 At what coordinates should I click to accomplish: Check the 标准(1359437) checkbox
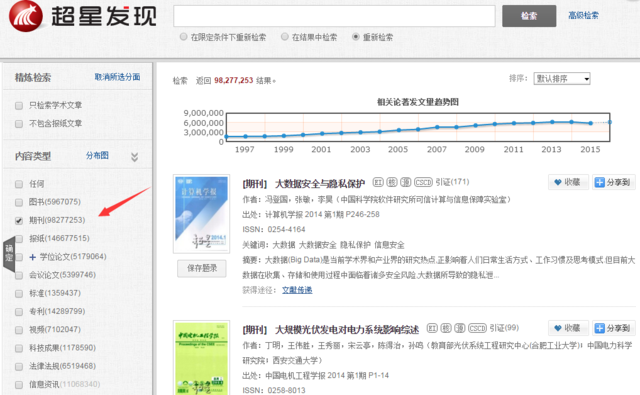(19, 293)
